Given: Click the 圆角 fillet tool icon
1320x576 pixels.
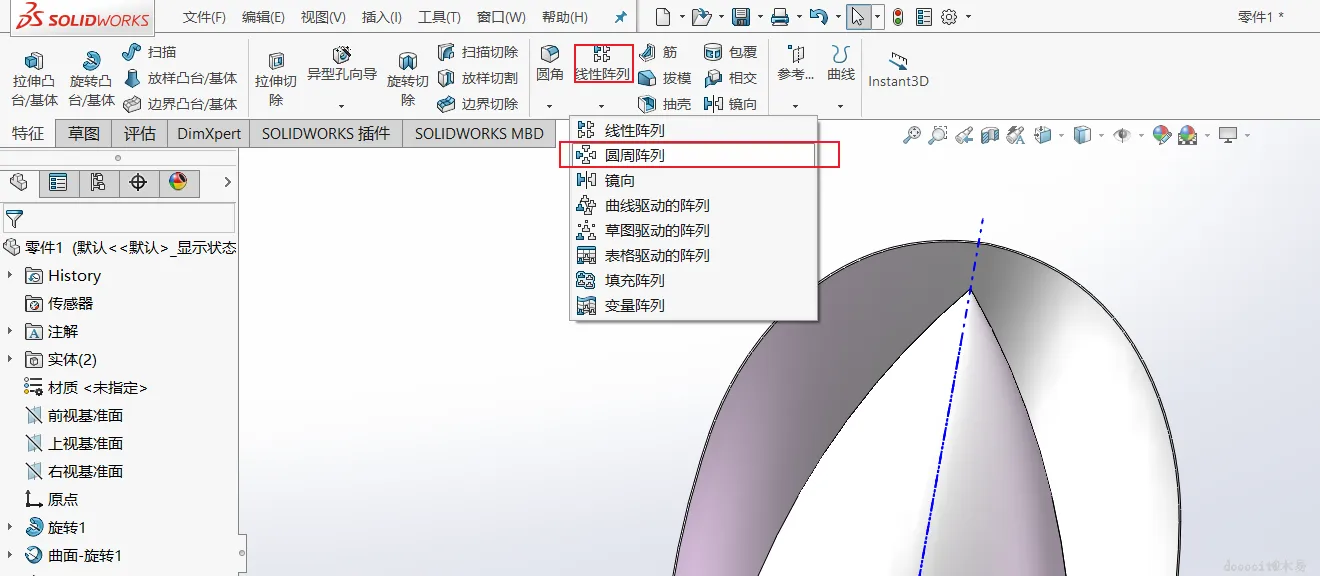Looking at the screenshot, I should pyautogui.click(x=550, y=54).
